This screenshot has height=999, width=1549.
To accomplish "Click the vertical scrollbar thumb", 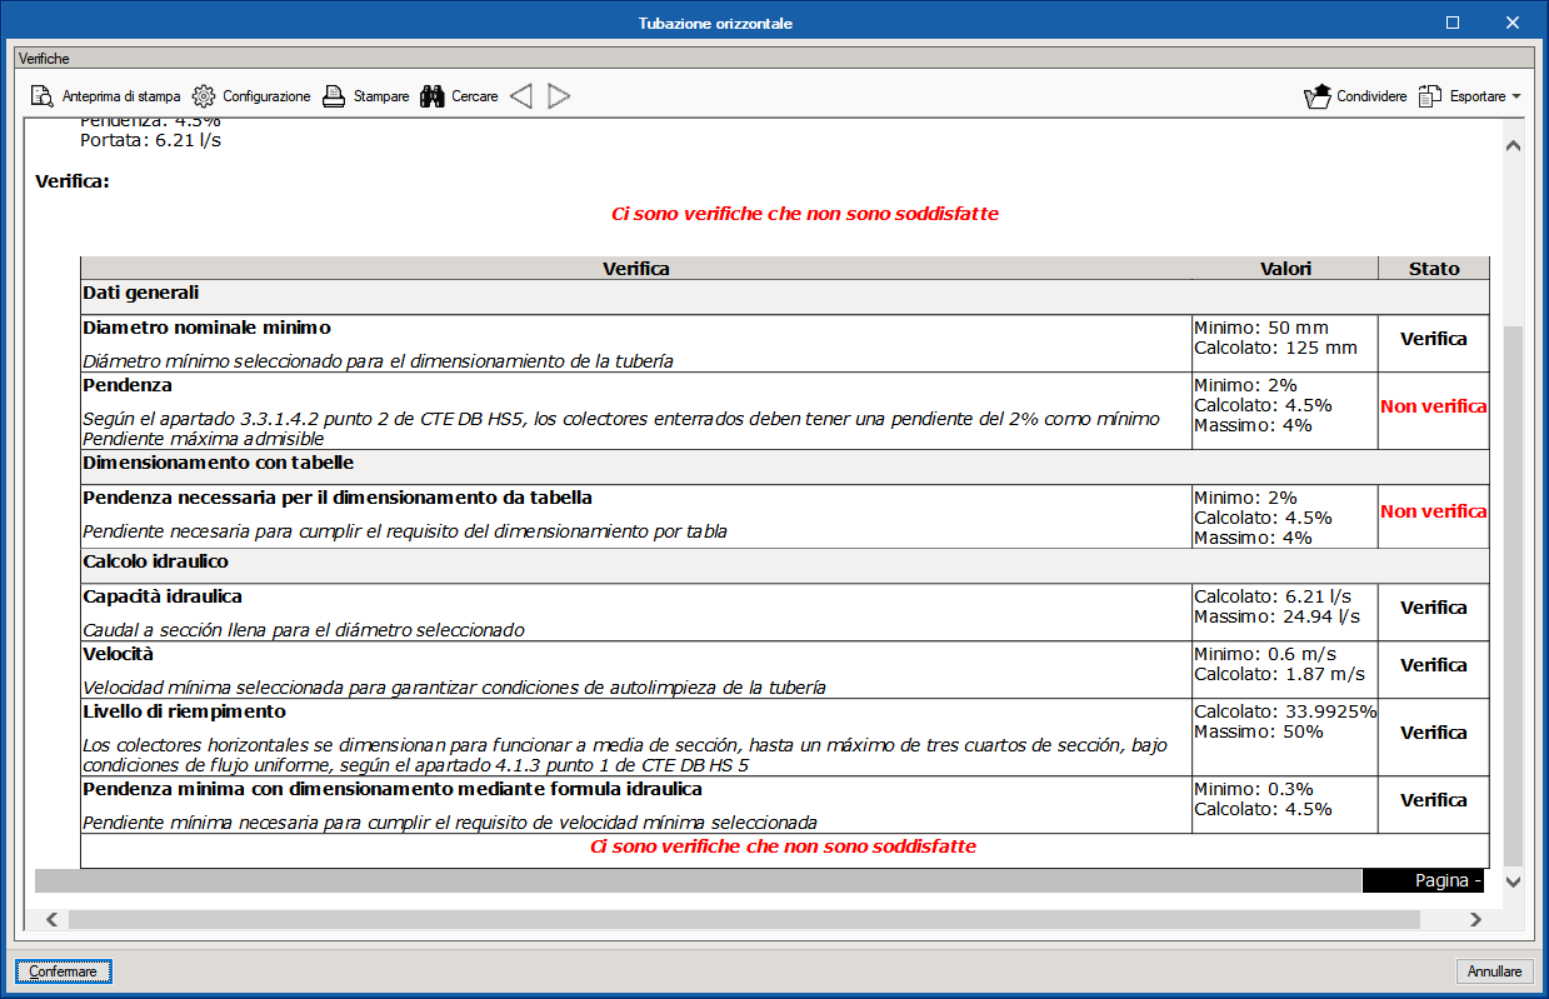I will pyautogui.click(x=1513, y=595).
